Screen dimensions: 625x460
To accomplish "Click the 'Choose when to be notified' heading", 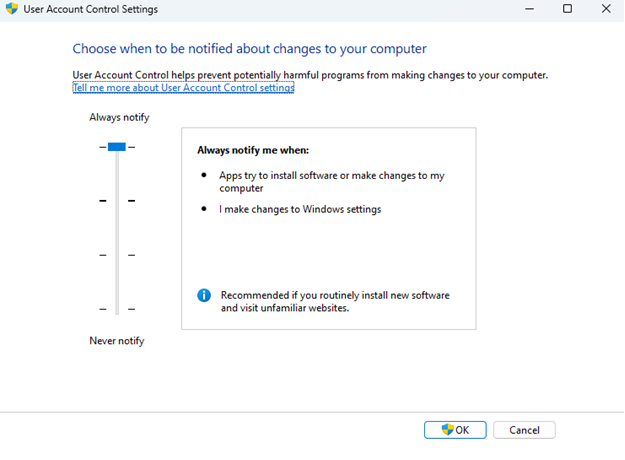I will [x=250, y=49].
